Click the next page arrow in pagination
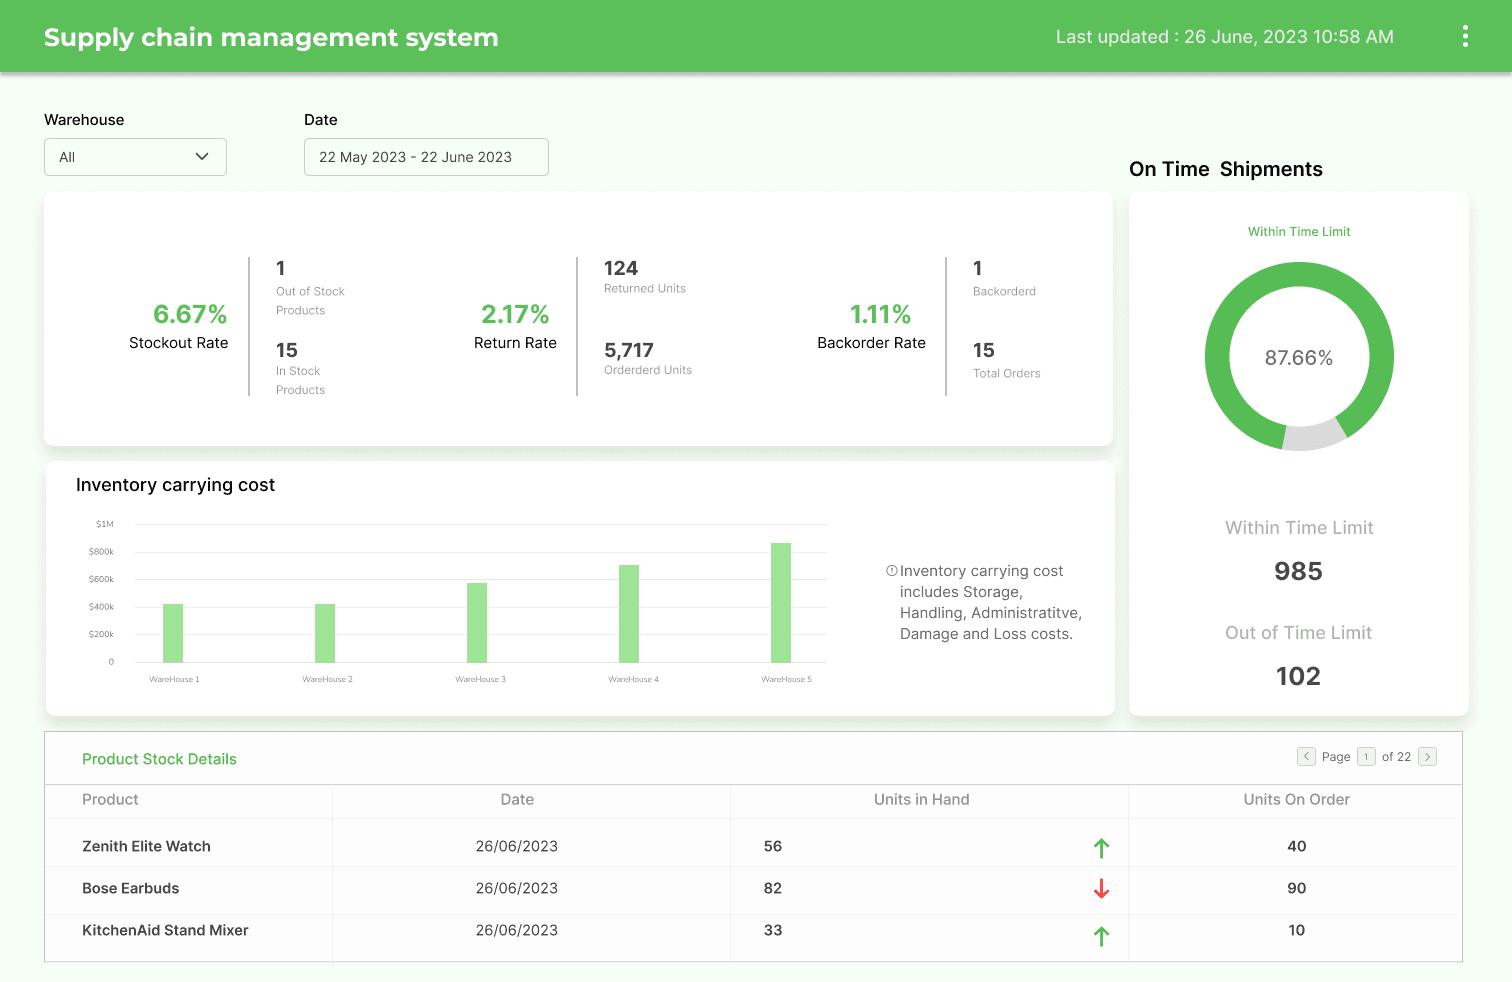1512x982 pixels. point(1428,757)
